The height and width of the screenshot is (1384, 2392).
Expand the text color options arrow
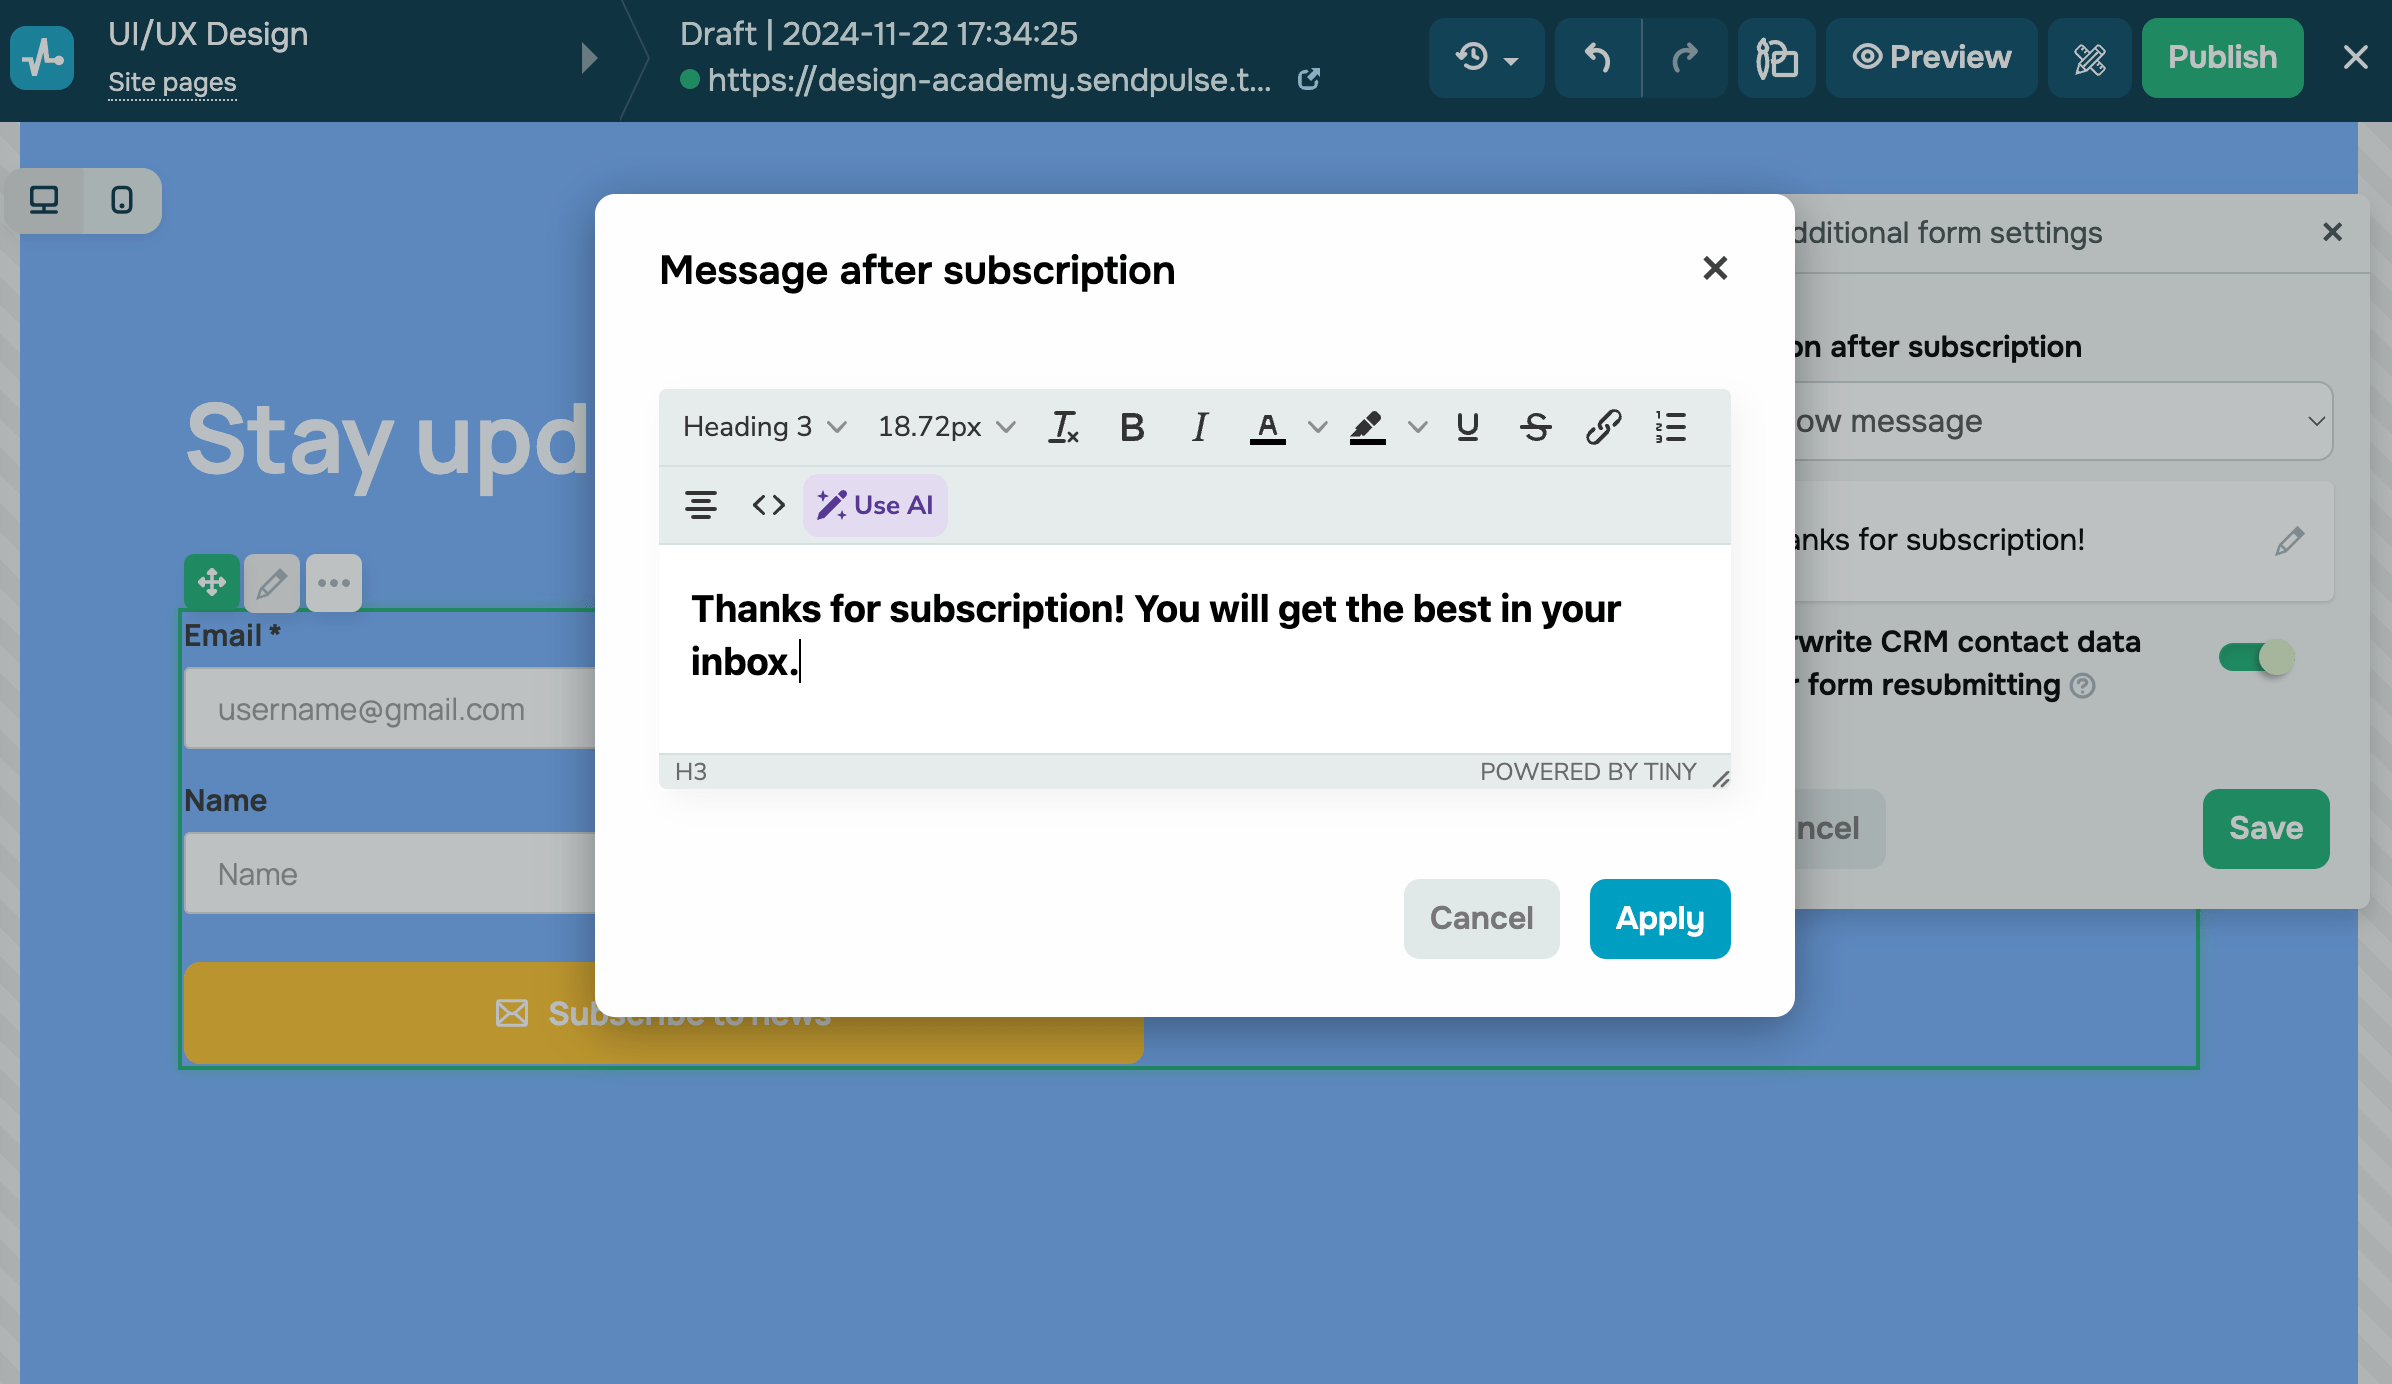pyautogui.click(x=1317, y=427)
